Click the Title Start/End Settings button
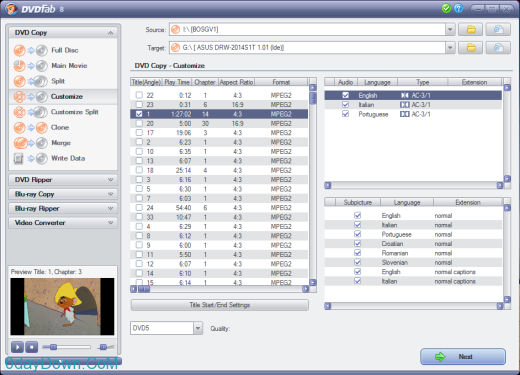The width and height of the screenshot is (520, 375). pos(220,305)
